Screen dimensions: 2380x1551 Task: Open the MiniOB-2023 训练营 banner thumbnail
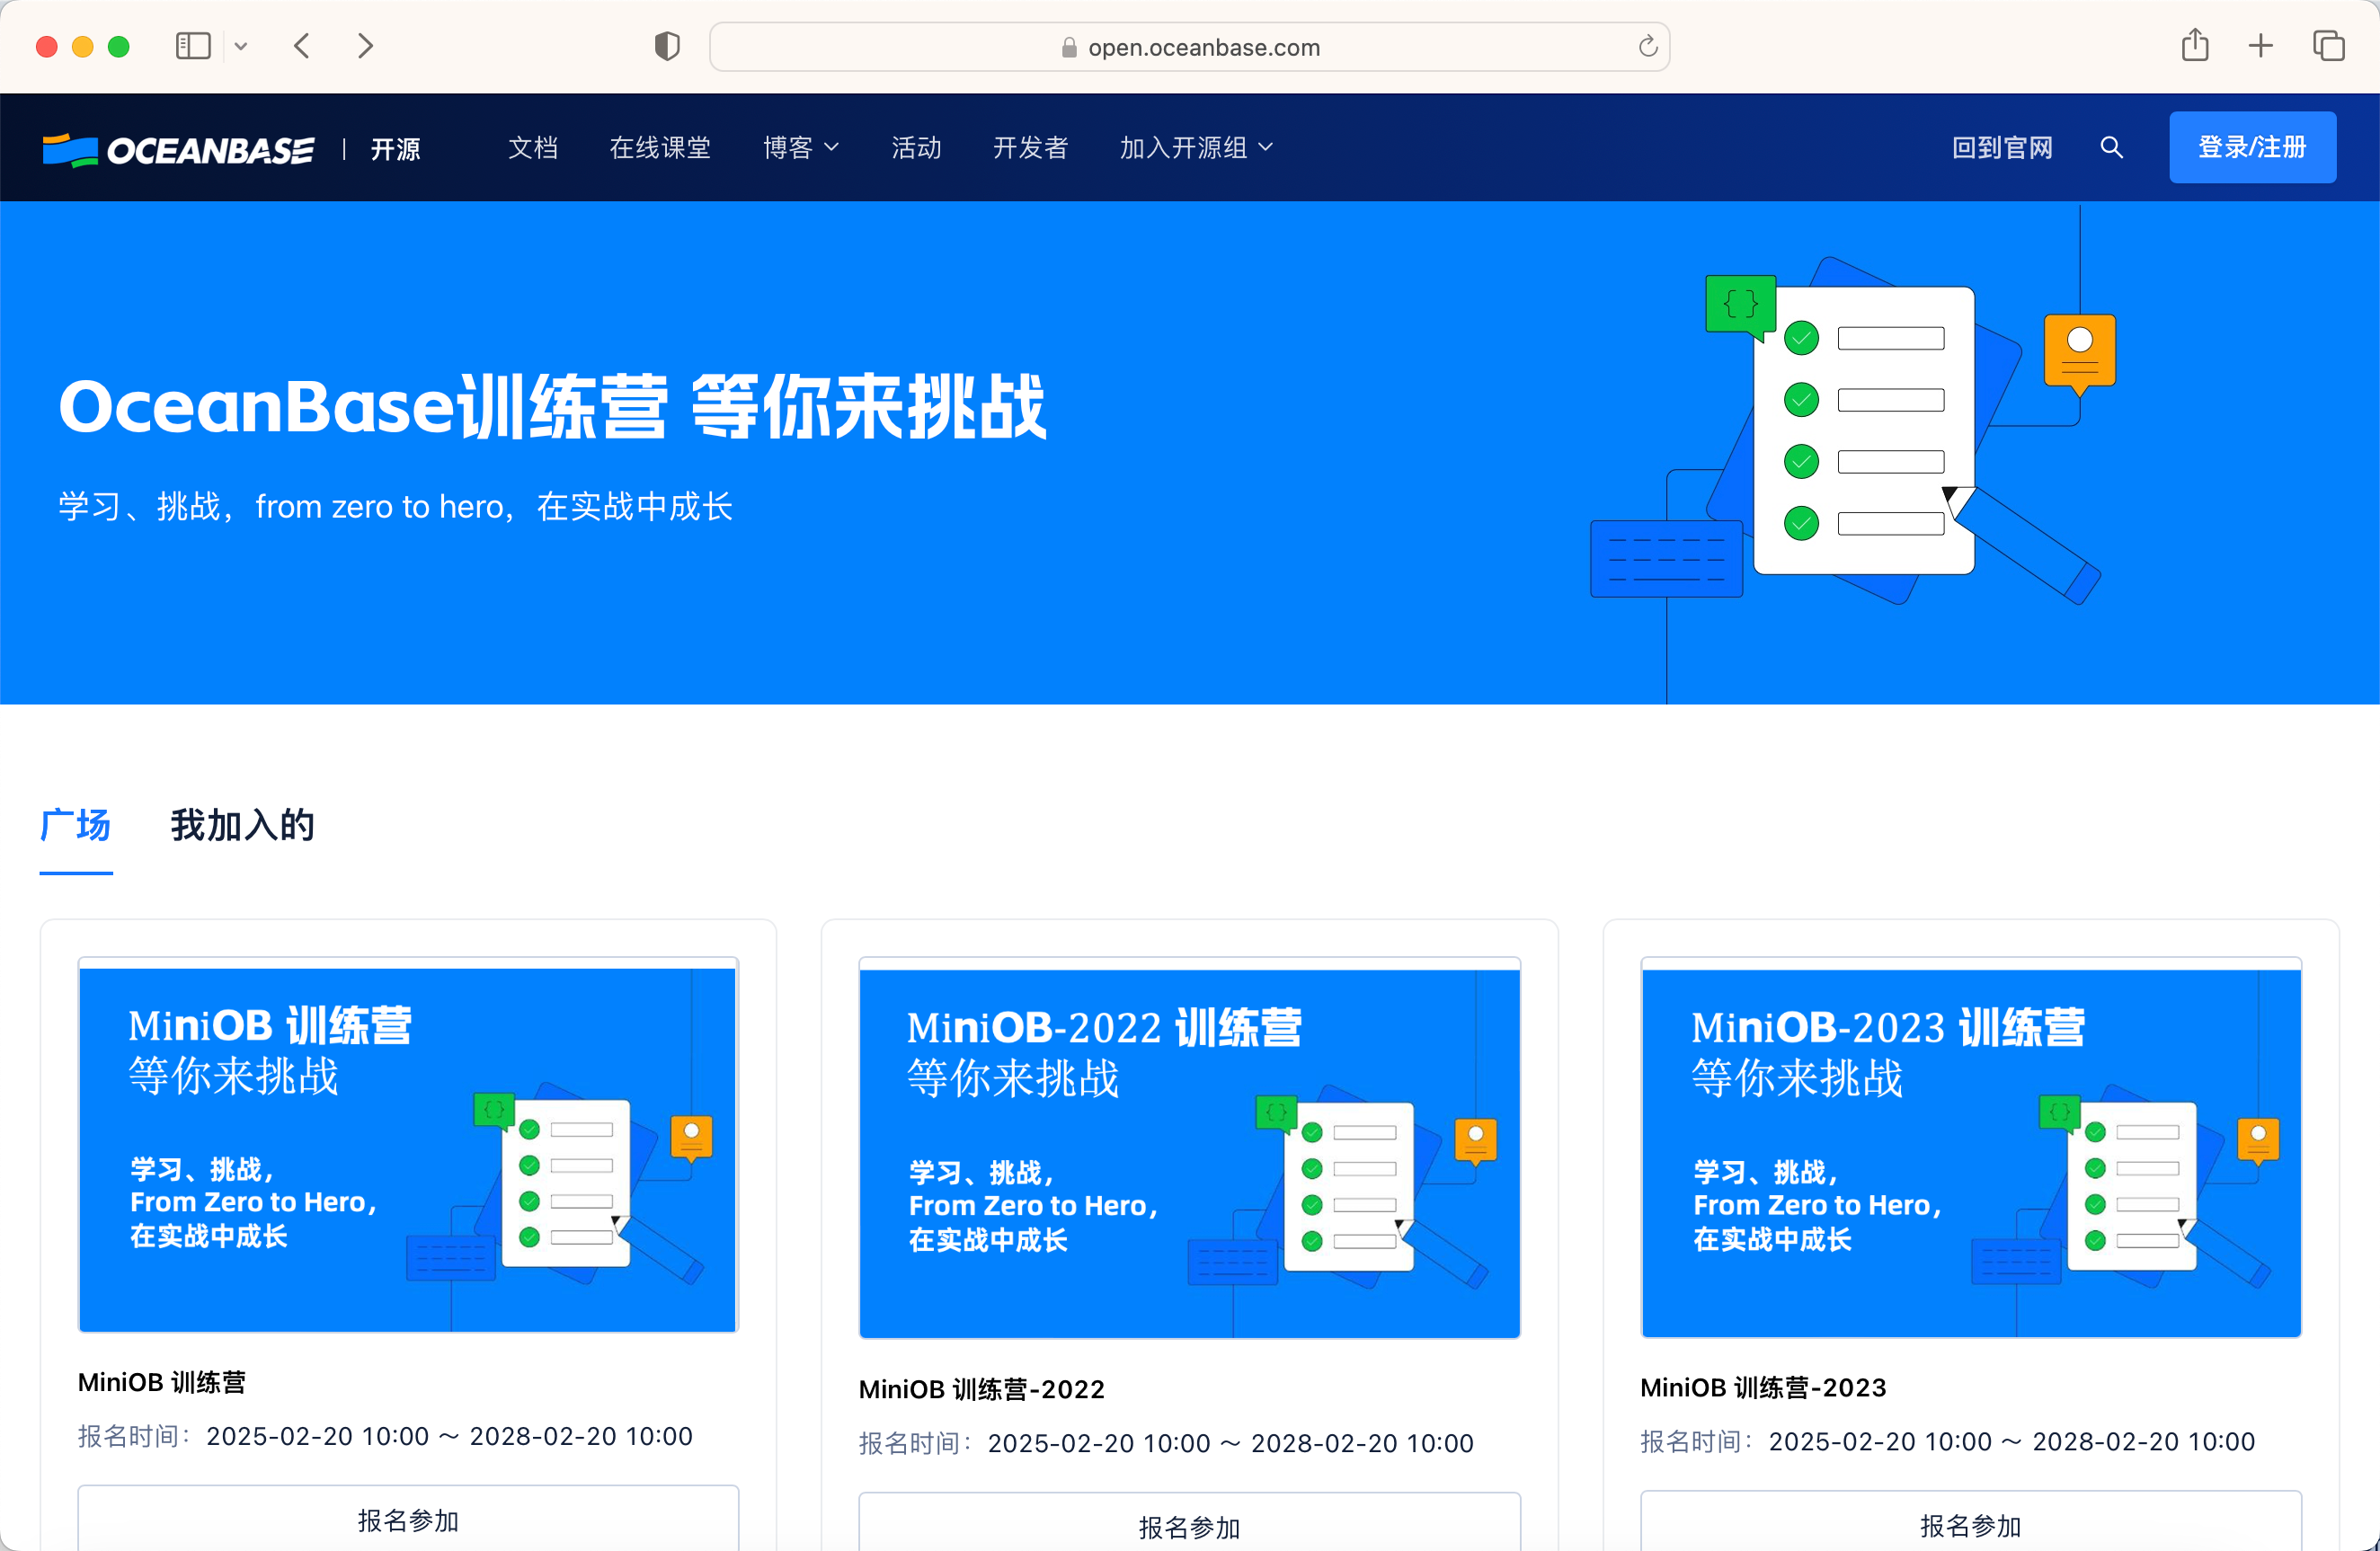coord(1970,1148)
